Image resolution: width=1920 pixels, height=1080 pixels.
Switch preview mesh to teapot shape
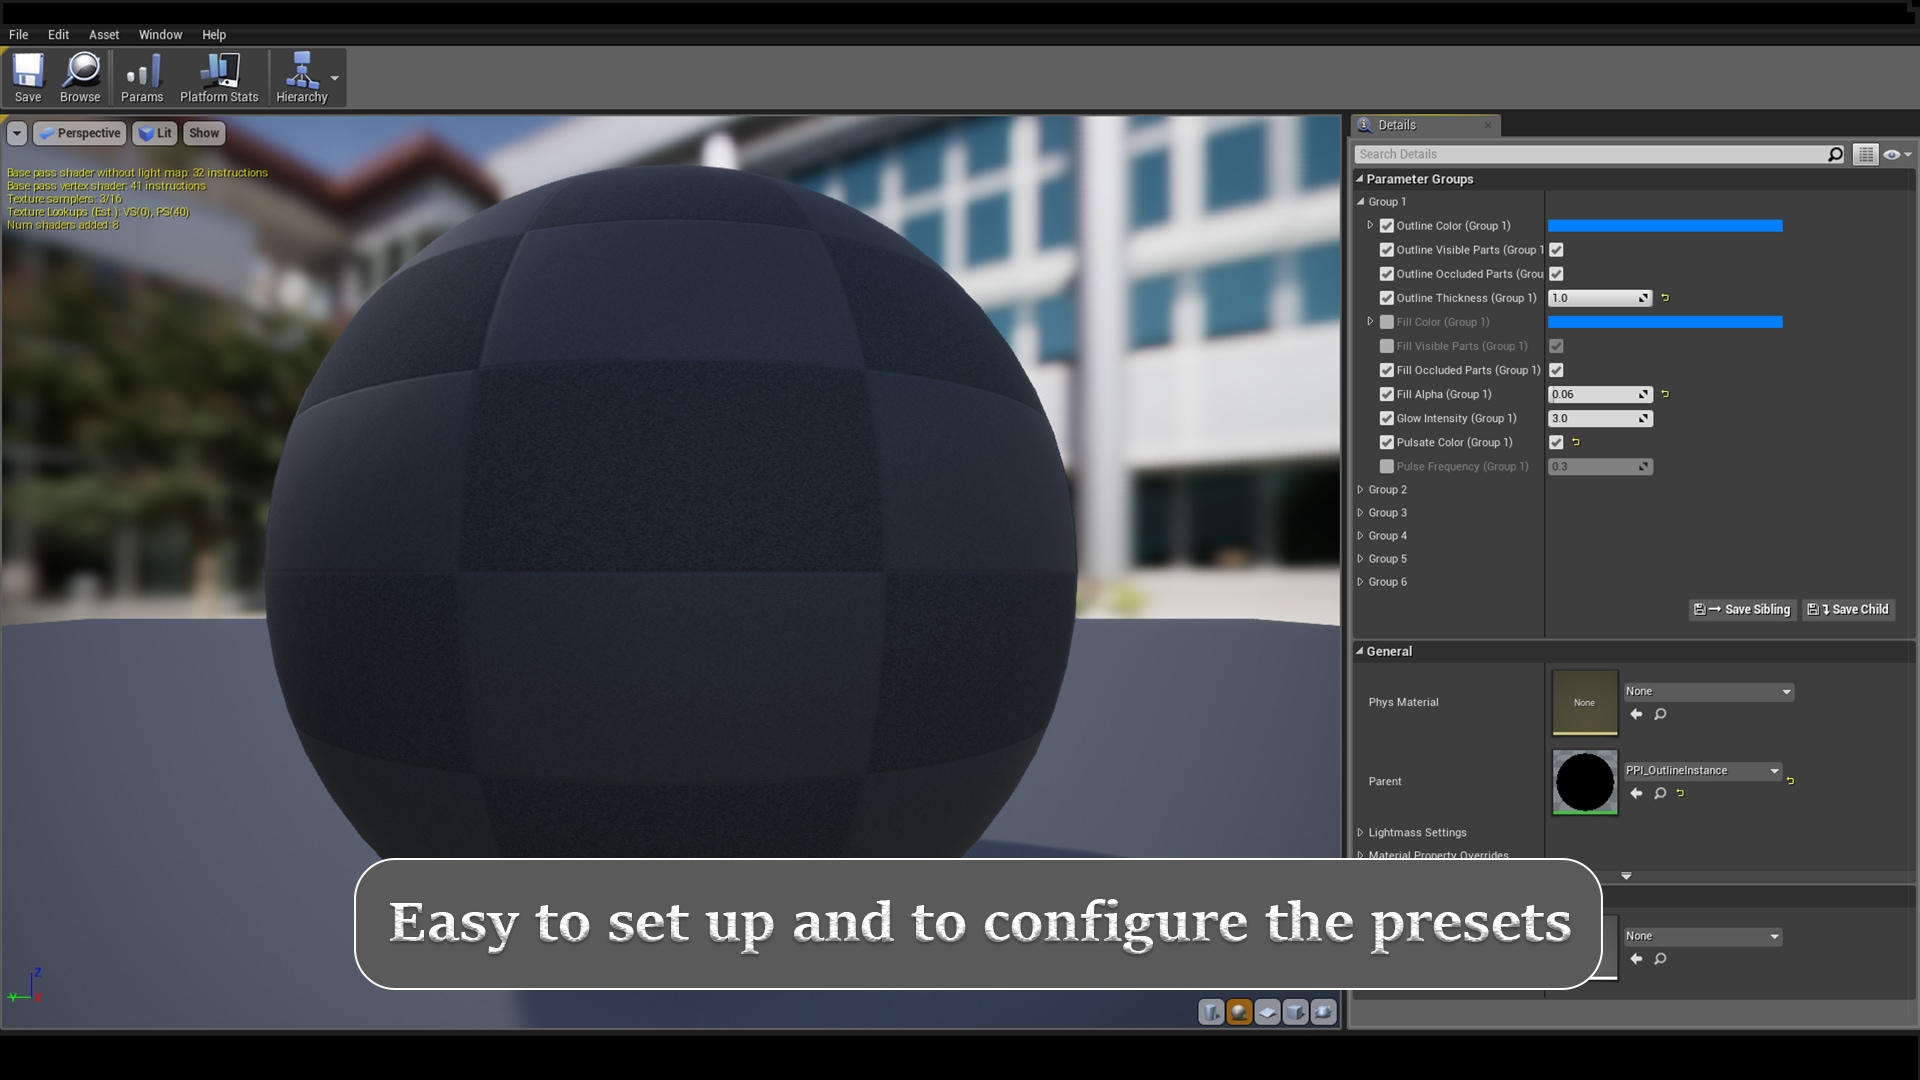coord(1322,1012)
